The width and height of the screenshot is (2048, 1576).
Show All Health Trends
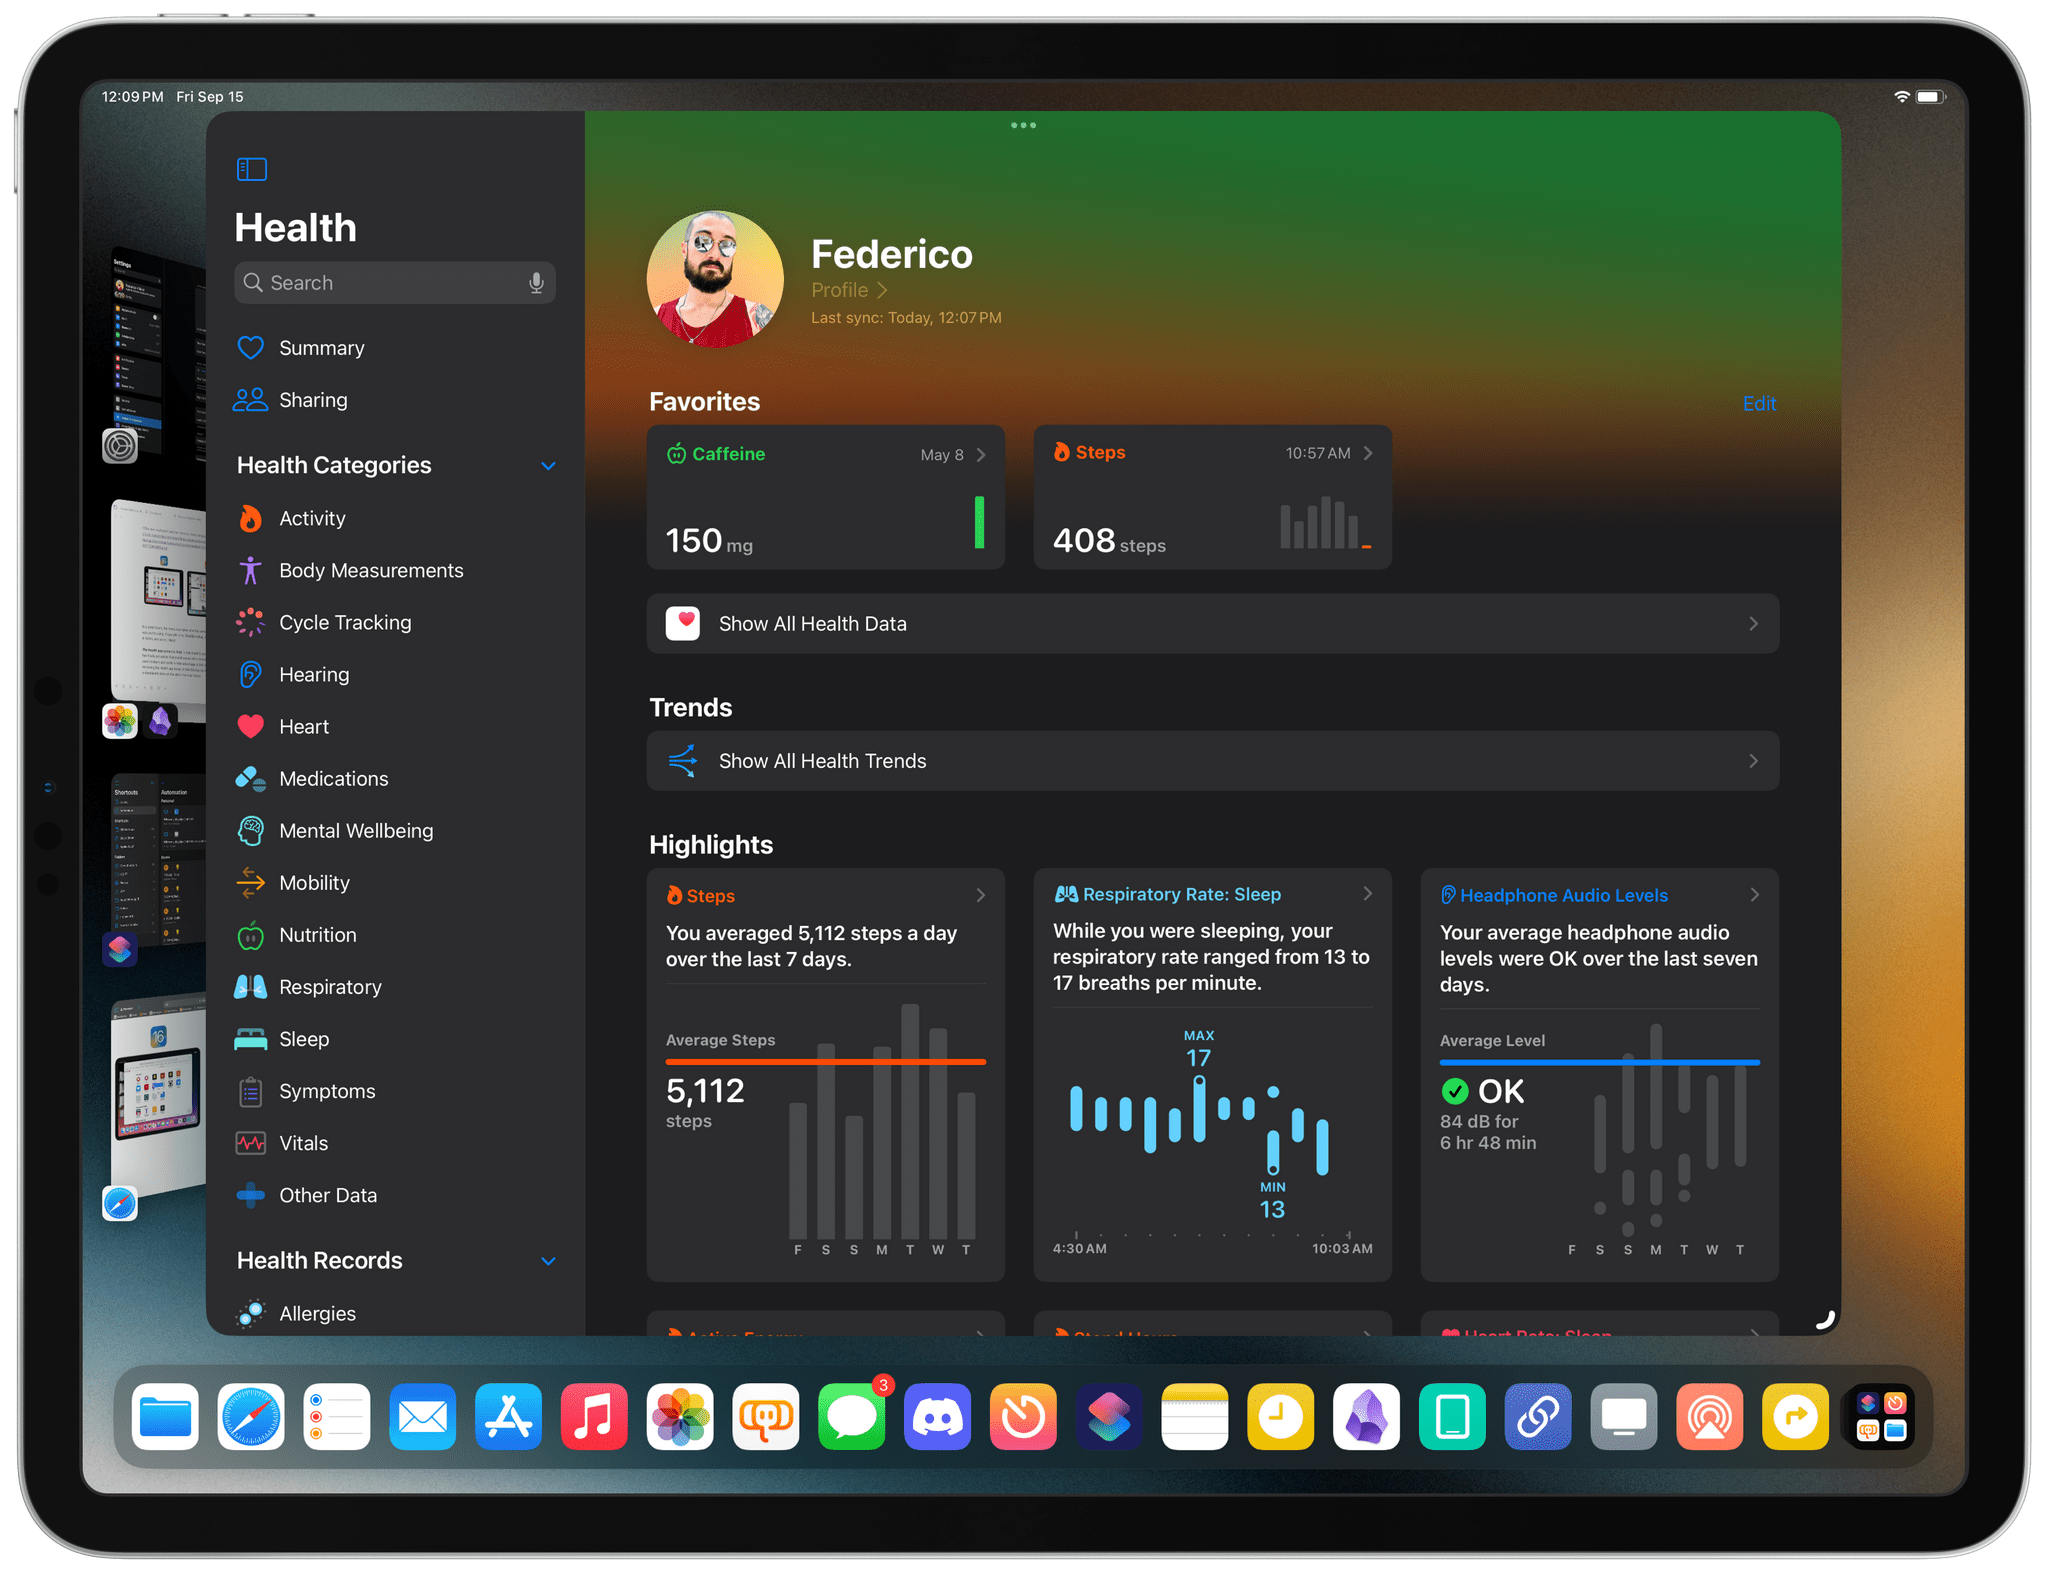(x=1212, y=761)
